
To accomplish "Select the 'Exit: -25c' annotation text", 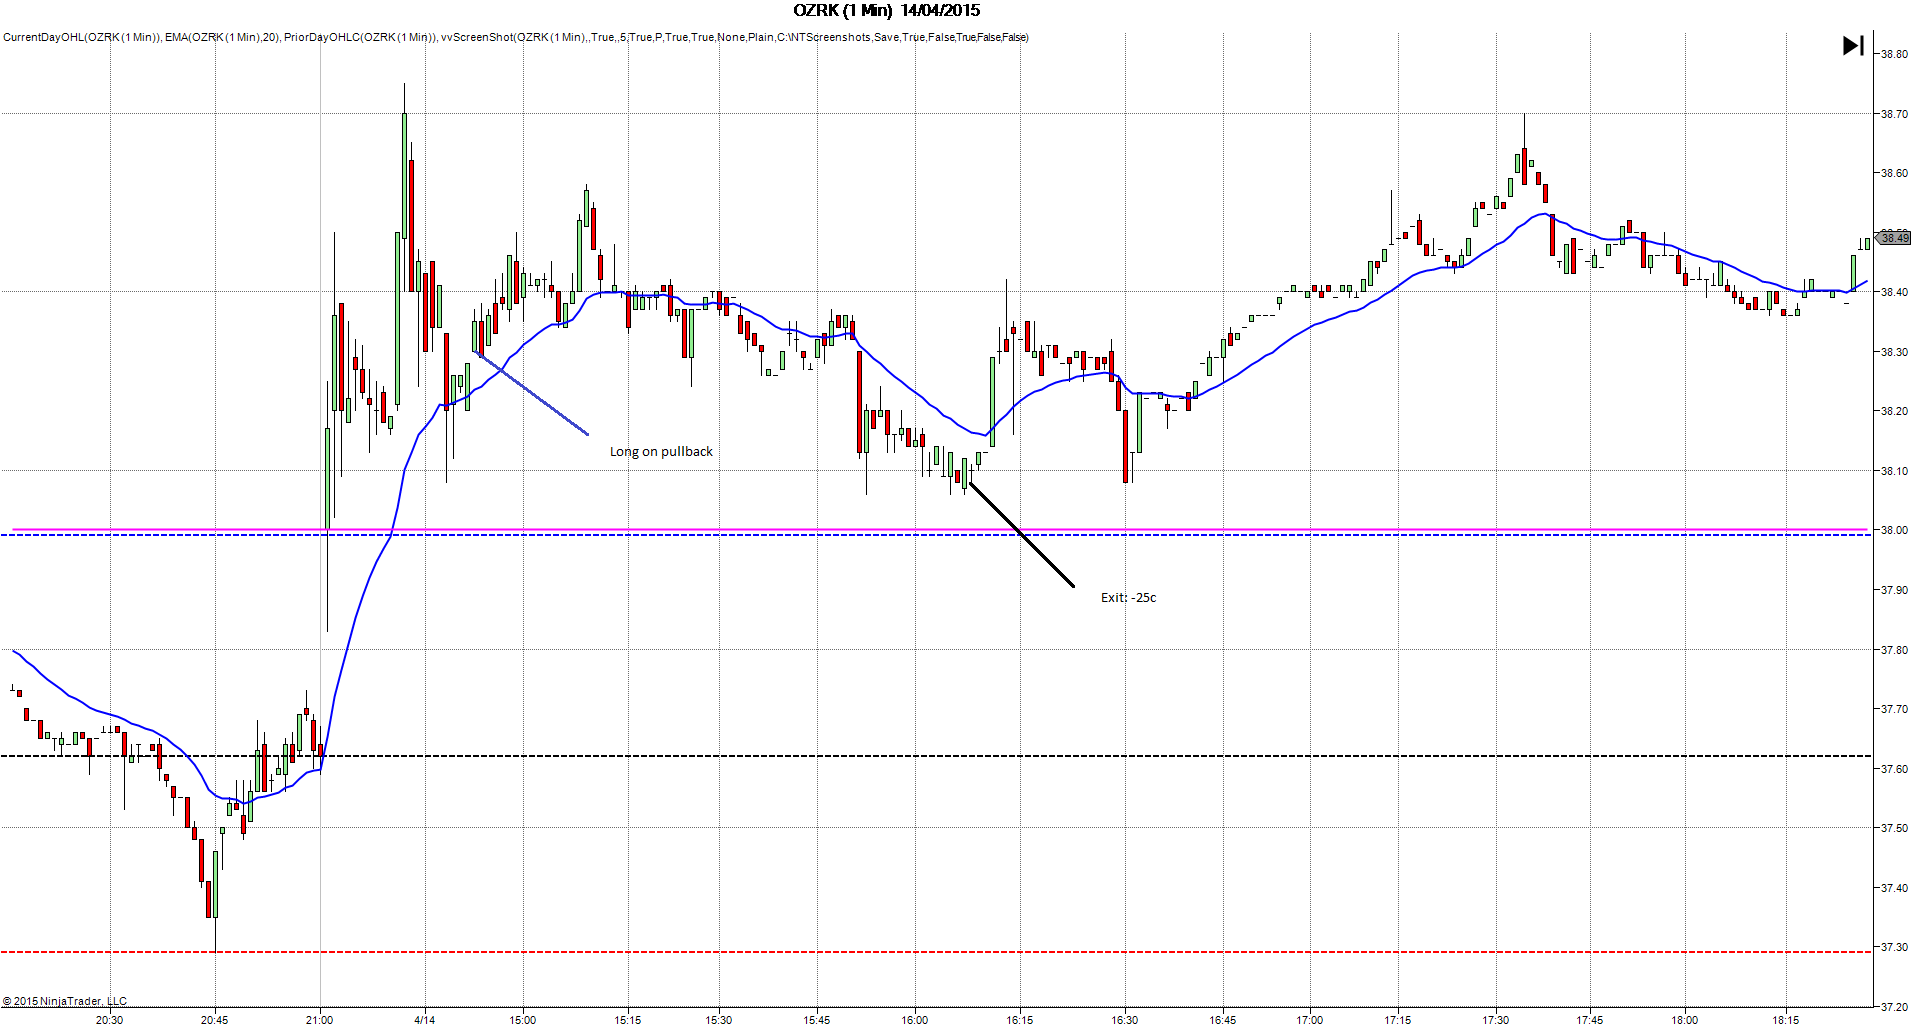I will 1128,598.
